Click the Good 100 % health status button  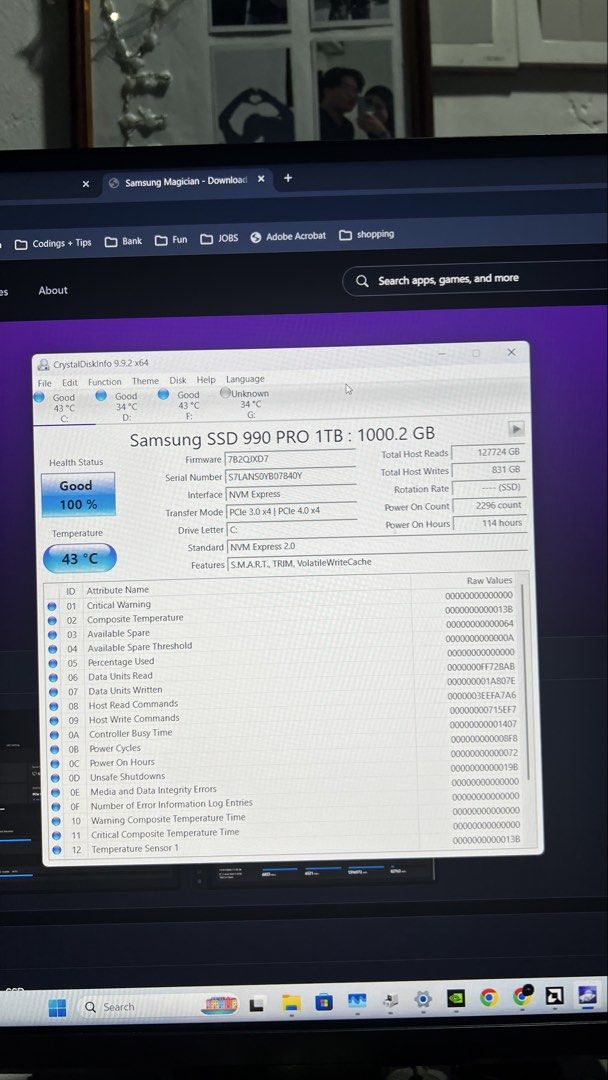pyautogui.click(x=78, y=495)
